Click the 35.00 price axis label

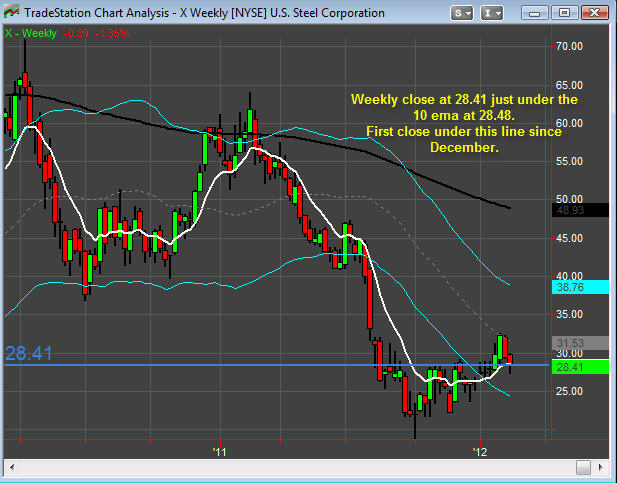(x=569, y=315)
